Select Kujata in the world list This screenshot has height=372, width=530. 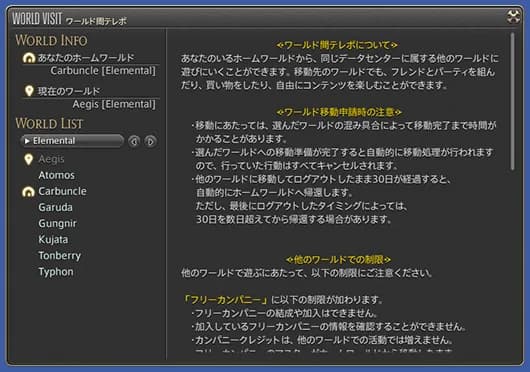tap(53, 240)
